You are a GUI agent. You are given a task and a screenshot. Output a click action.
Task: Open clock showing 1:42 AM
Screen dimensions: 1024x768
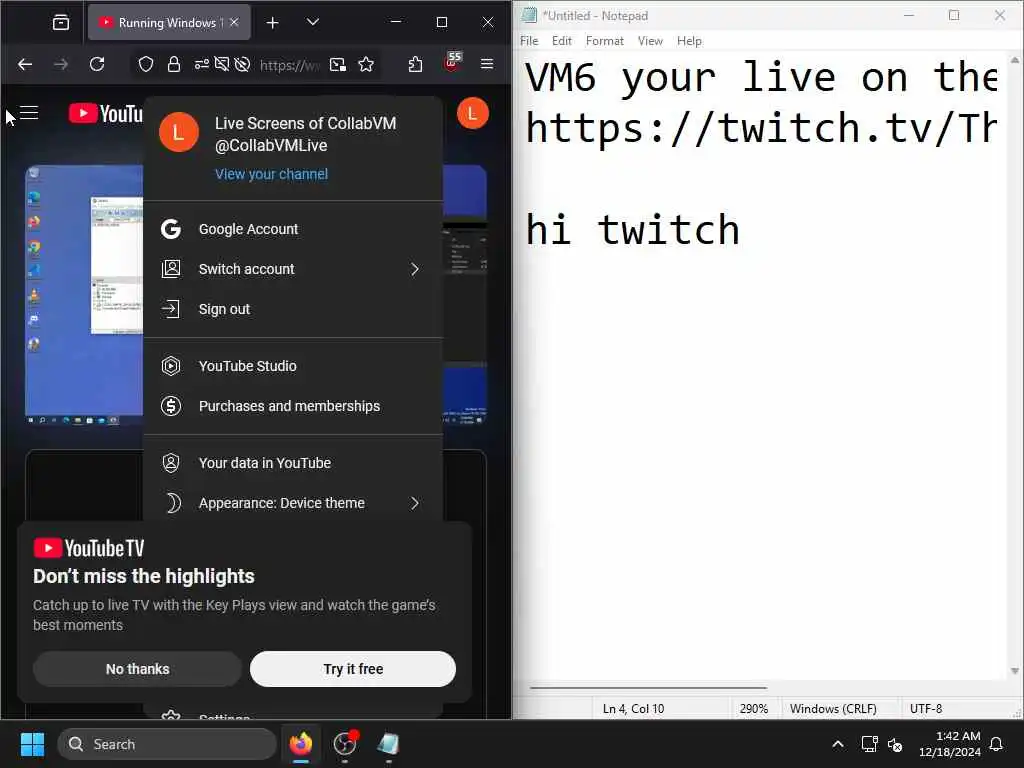tap(949, 744)
